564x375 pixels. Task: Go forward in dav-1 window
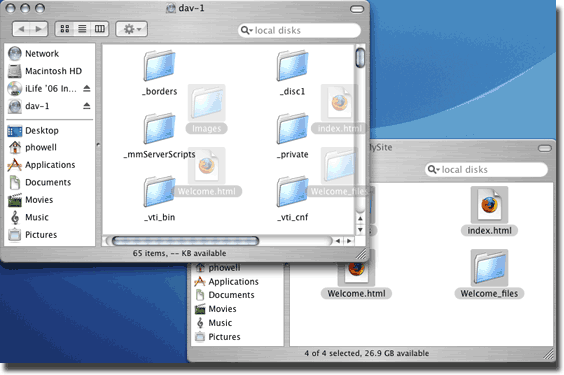pyautogui.click(x=39, y=29)
